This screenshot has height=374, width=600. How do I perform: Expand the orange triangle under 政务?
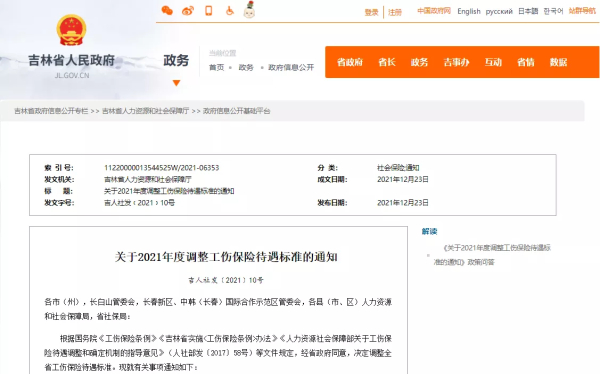point(176,83)
